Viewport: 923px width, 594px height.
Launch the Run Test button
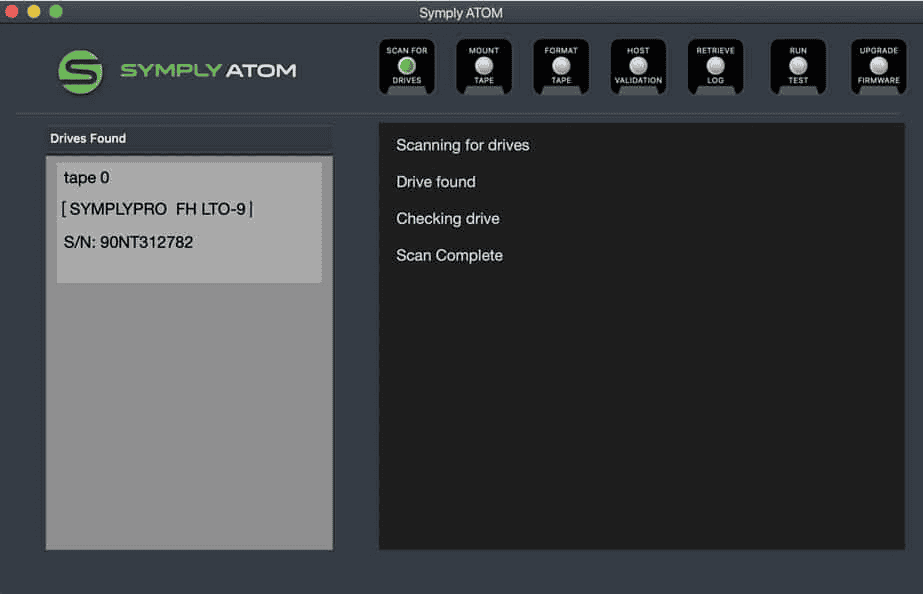pyautogui.click(x=798, y=66)
